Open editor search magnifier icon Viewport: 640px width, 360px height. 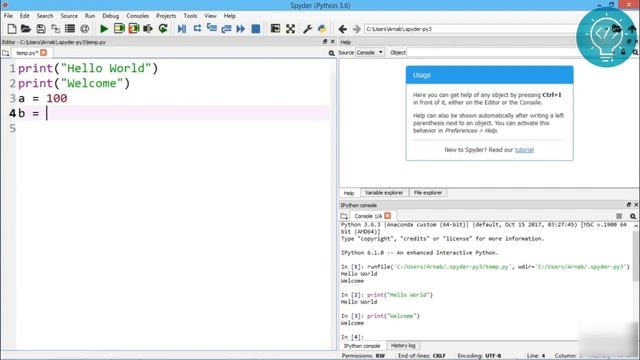point(331,53)
